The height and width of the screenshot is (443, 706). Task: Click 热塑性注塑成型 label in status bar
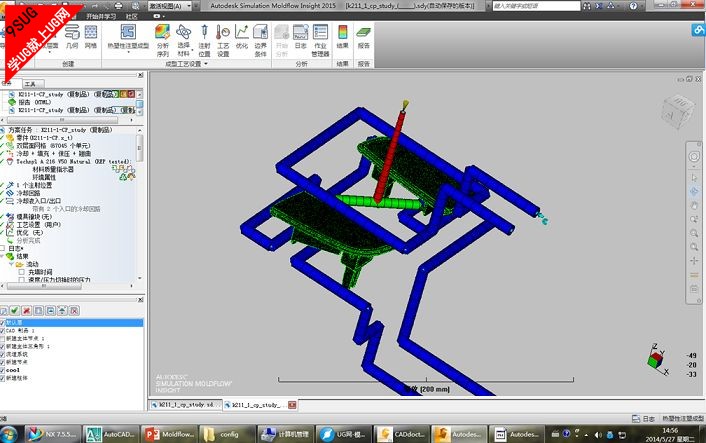click(683, 419)
